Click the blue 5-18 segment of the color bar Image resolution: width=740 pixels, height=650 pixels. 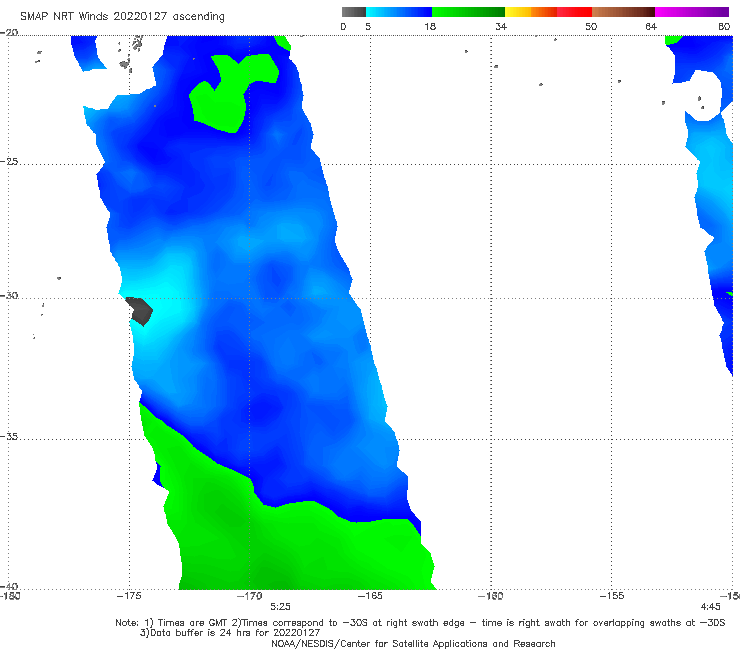point(399,12)
